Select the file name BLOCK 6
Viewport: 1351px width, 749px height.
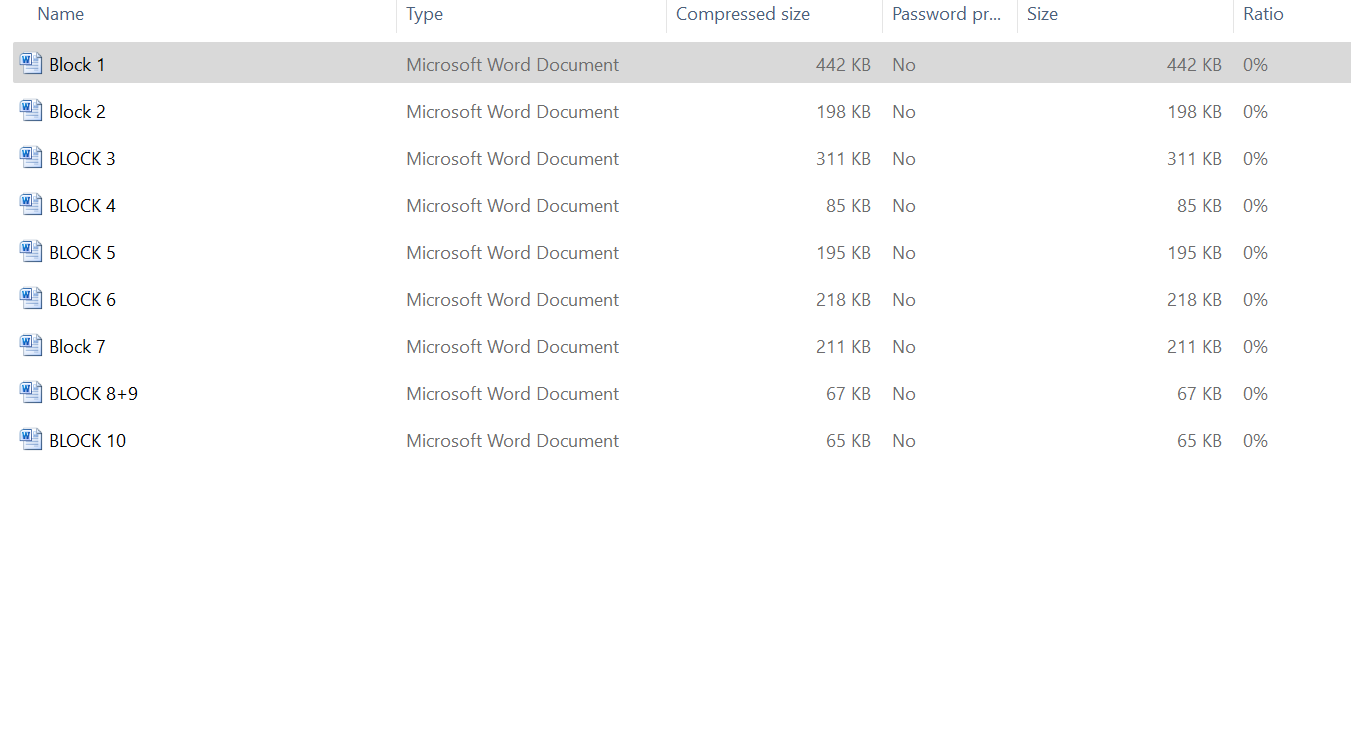pos(82,300)
